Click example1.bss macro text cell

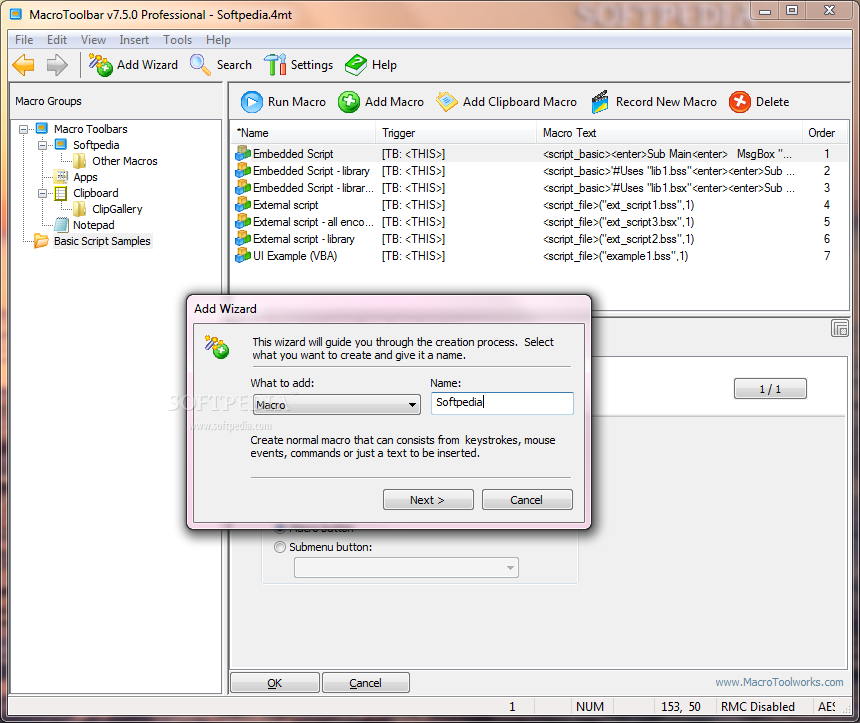pyautogui.click(x=615, y=256)
